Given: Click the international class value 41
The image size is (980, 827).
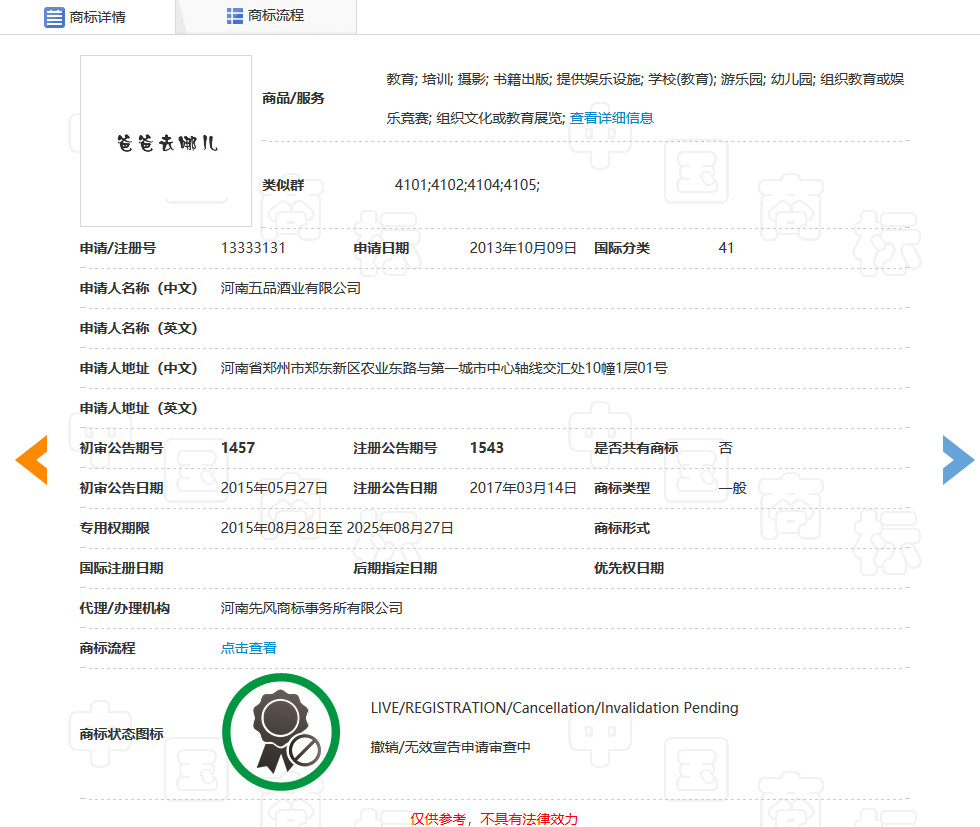Looking at the screenshot, I should click(x=726, y=248).
